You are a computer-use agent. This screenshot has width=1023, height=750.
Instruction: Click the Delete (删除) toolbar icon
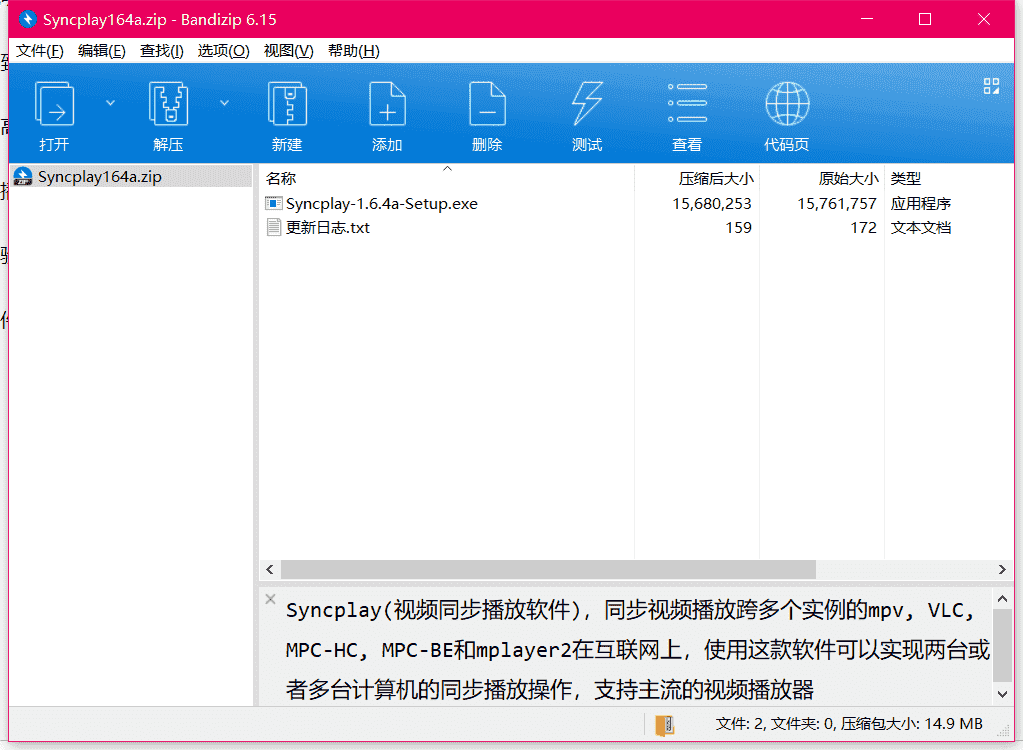[487, 104]
